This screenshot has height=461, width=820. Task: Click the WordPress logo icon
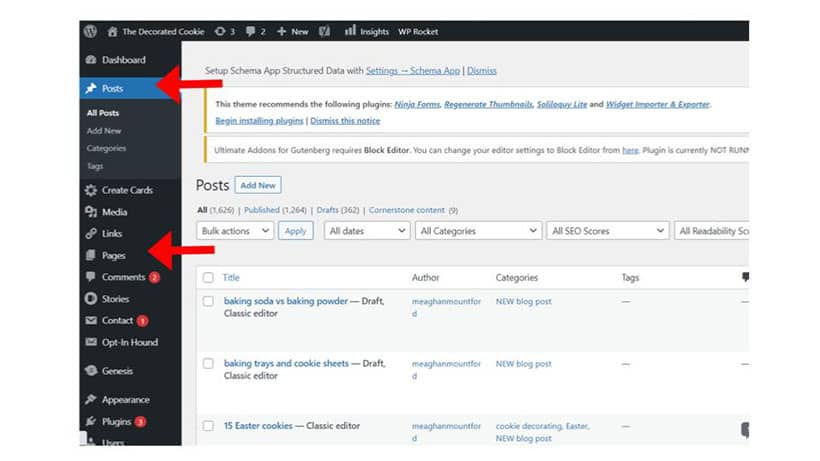click(x=90, y=31)
